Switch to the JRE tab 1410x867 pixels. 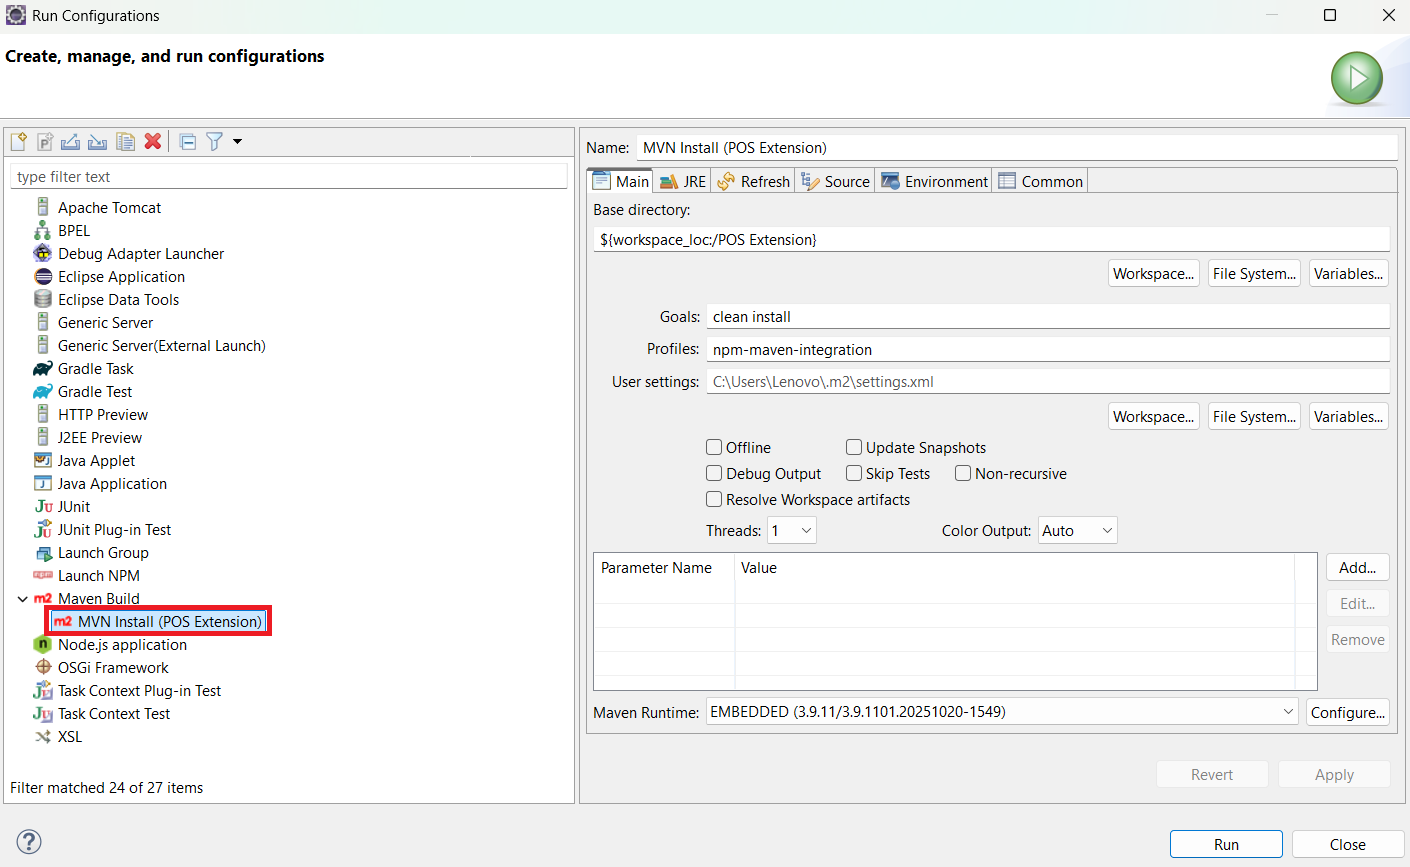(683, 181)
